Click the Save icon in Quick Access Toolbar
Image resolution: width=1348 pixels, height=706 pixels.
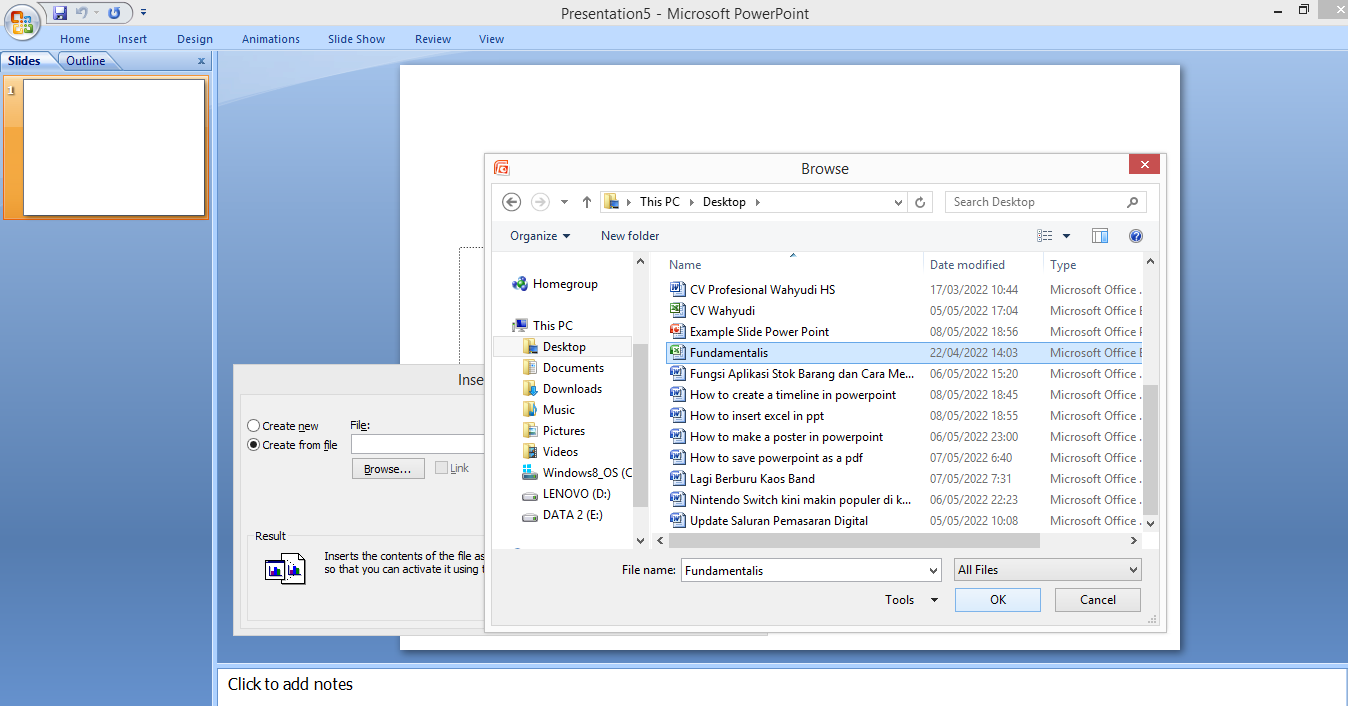60,13
